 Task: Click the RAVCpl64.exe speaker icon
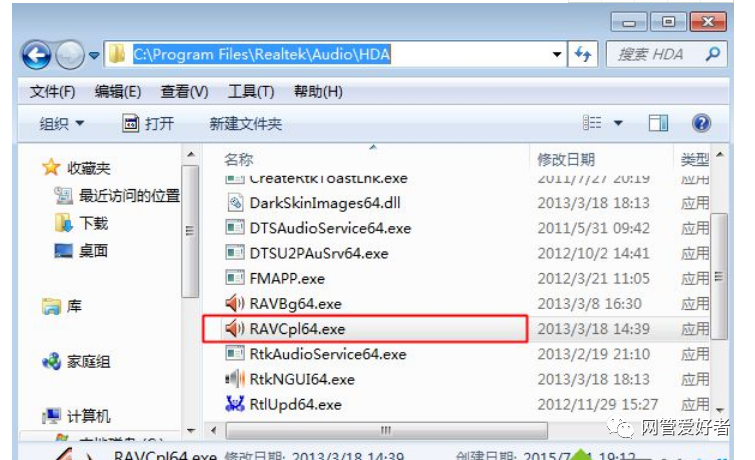pos(235,329)
